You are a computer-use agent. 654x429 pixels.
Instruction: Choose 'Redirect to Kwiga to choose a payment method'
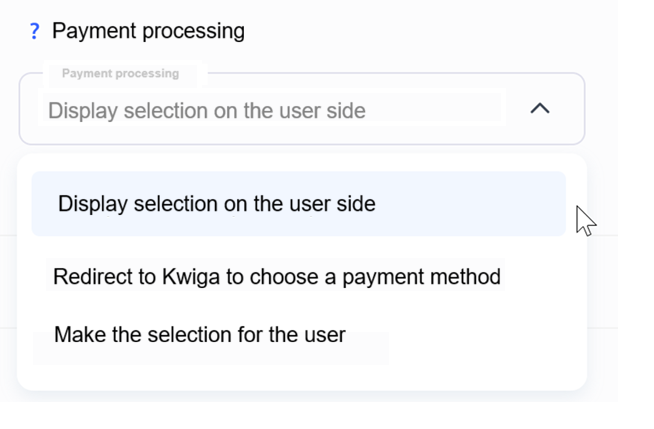click(276, 276)
